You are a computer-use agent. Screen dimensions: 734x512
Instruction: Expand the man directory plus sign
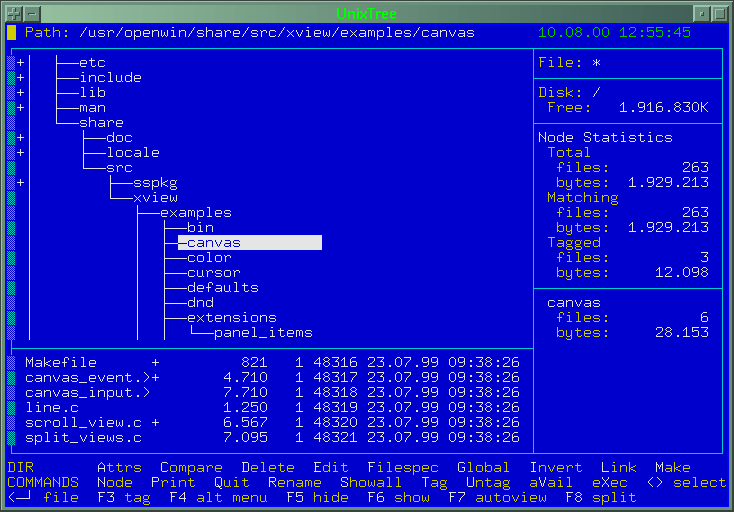tap(21, 107)
